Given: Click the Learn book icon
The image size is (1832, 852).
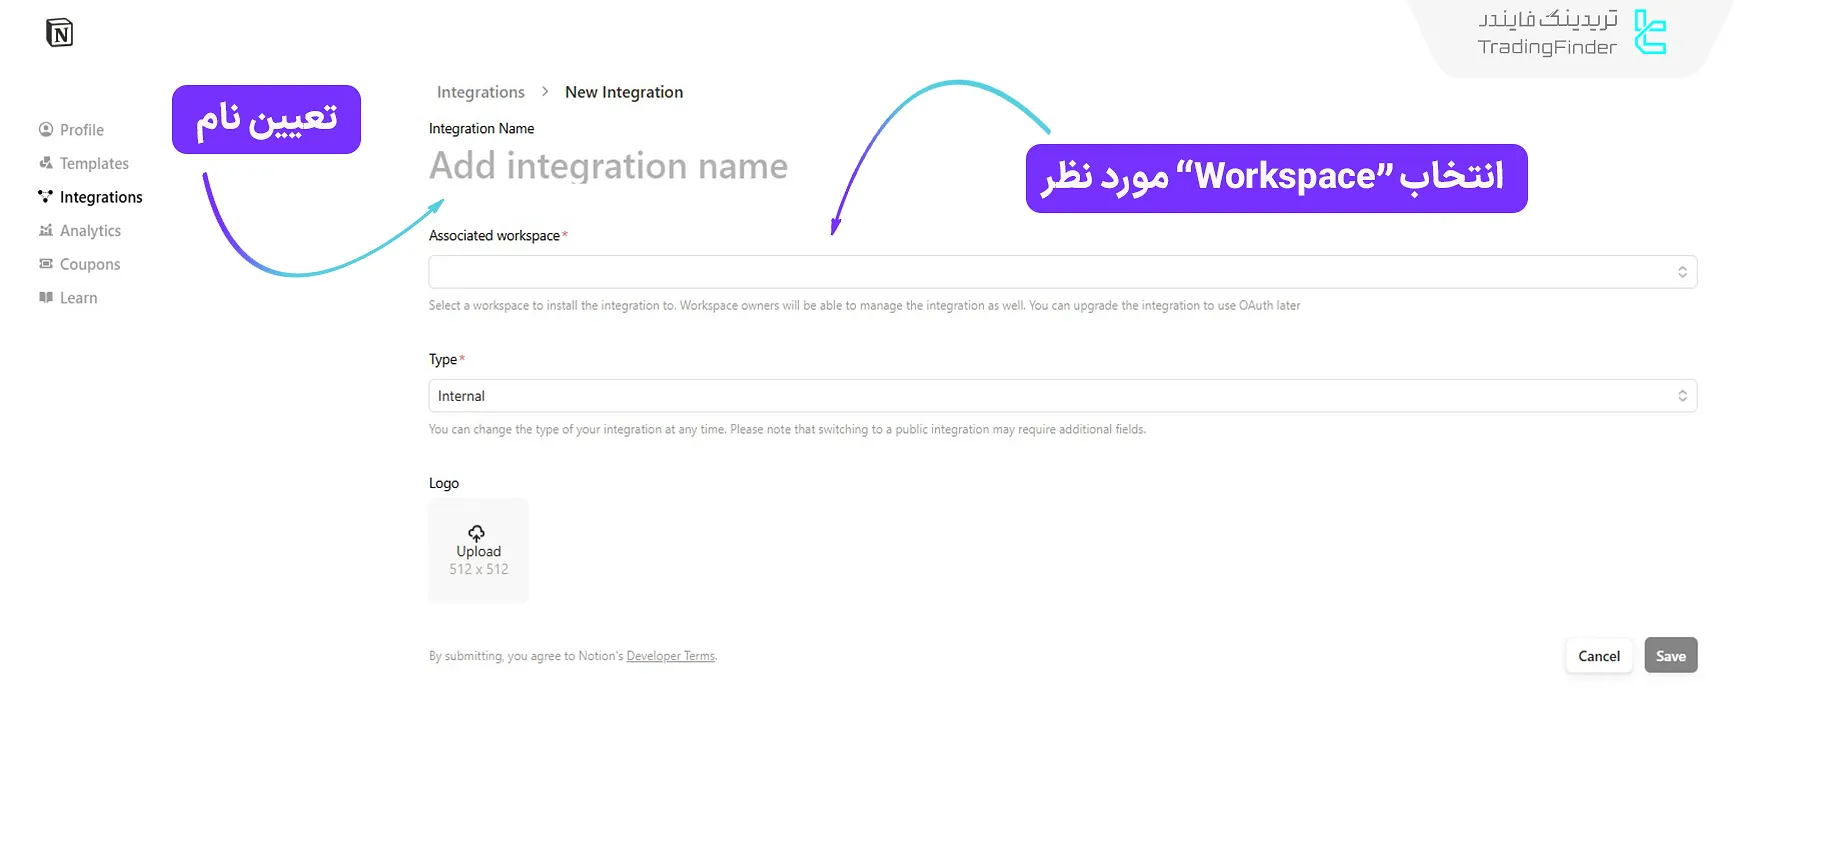Looking at the screenshot, I should tap(46, 297).
